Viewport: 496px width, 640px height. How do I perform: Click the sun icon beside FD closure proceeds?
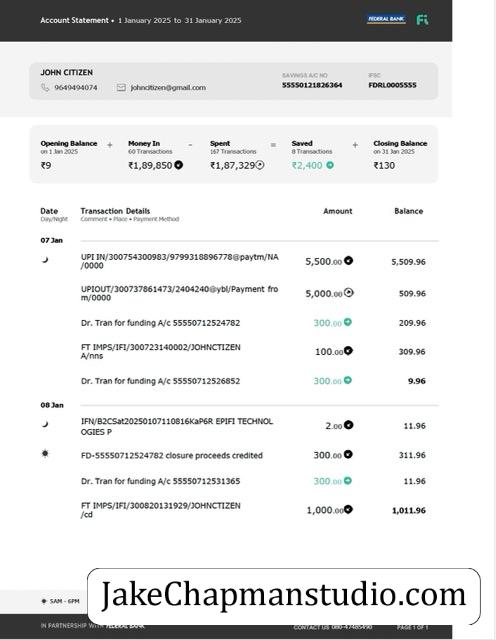click(45, 453)
